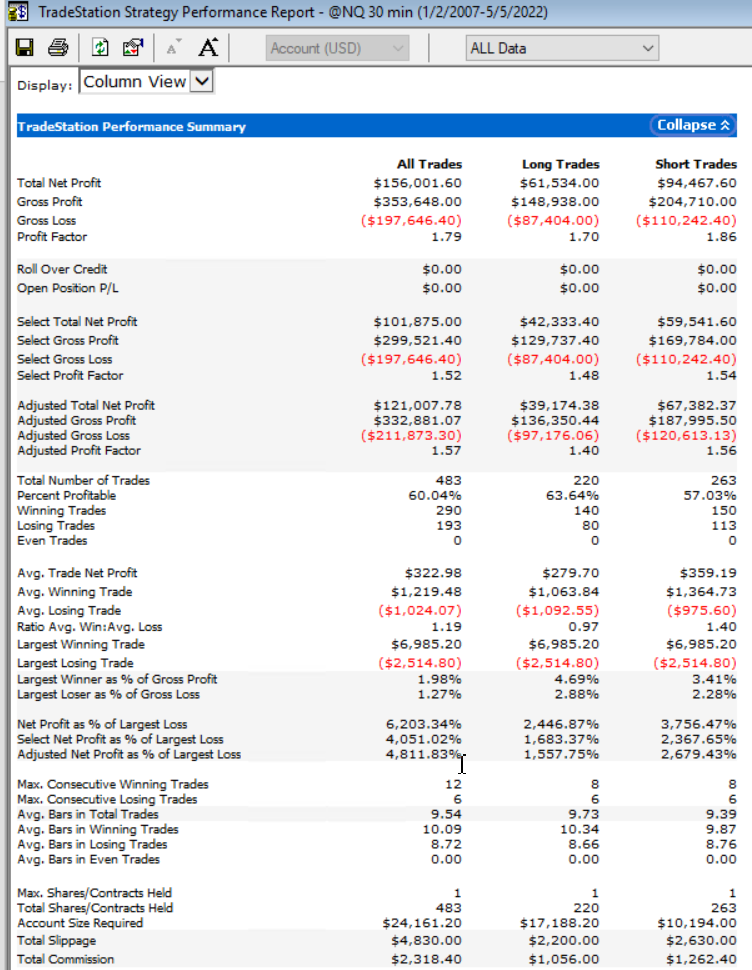The image size is (752, 970).
Task: Click the Long Trades column header
Action: click(560, 164)
